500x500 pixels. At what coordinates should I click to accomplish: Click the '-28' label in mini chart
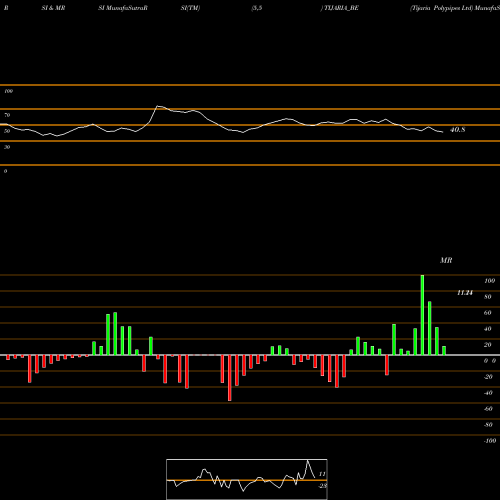click(323, 486)
